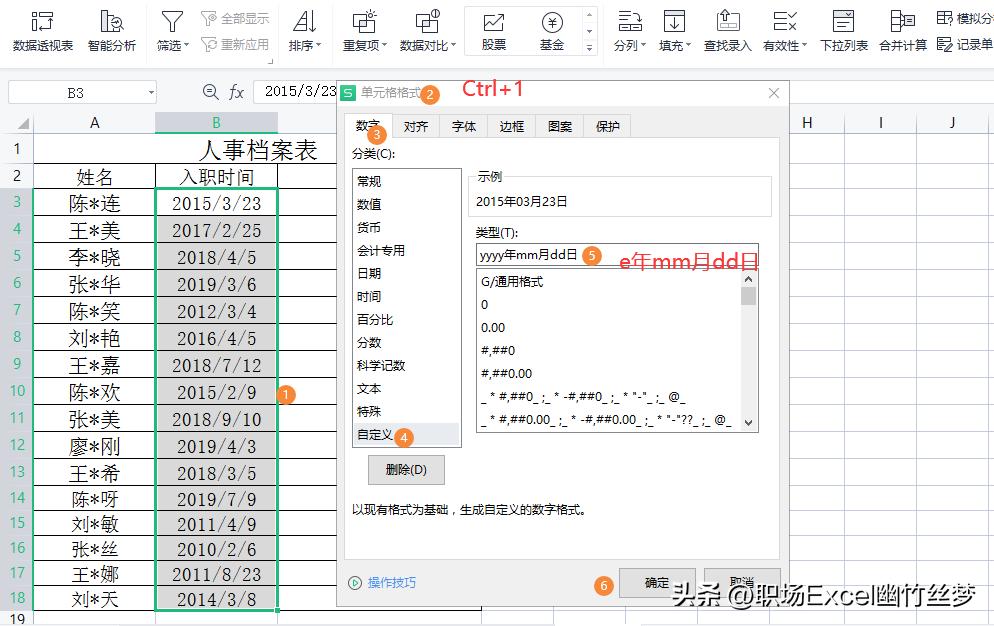The image size is (994, 626).
Task: Click the 合并计算 (Consolidate) icon
Action: 901,28
